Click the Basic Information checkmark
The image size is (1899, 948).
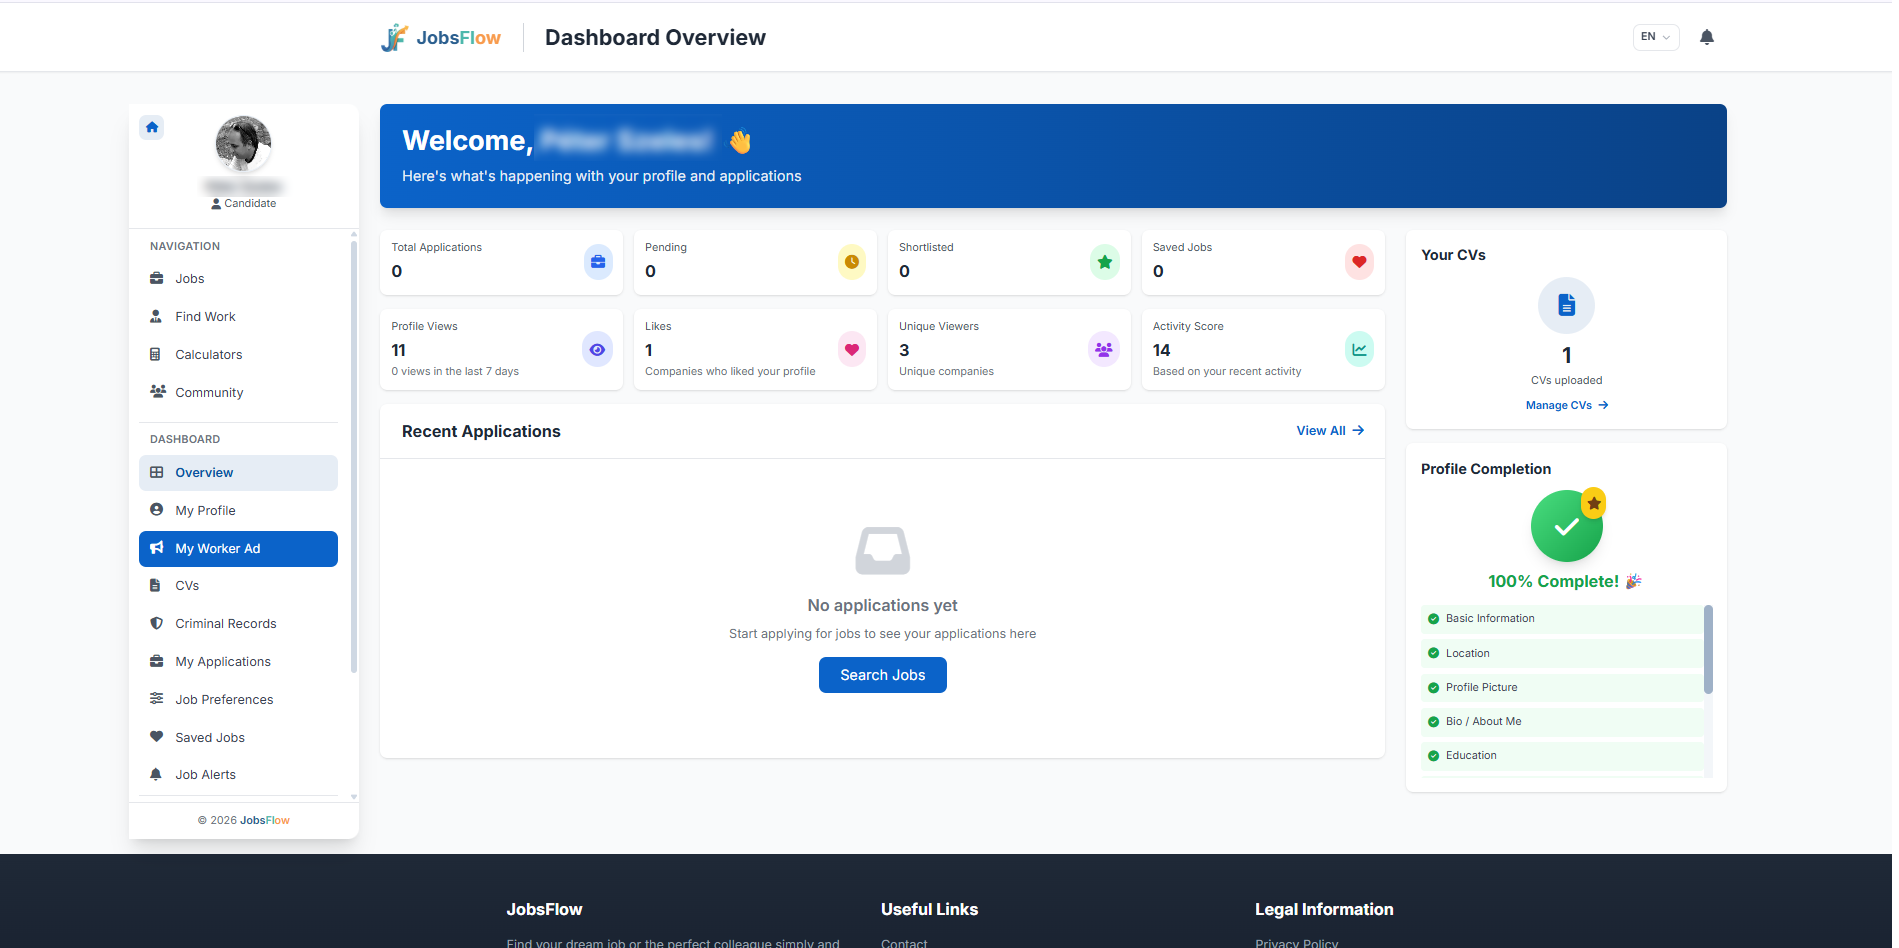pos(1434,618)
